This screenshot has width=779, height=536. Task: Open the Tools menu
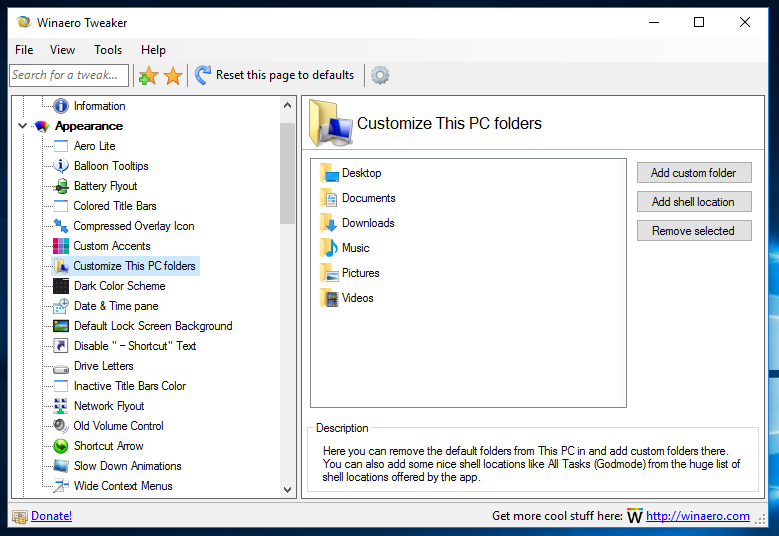pyautogui.click(x=108, y=50)
